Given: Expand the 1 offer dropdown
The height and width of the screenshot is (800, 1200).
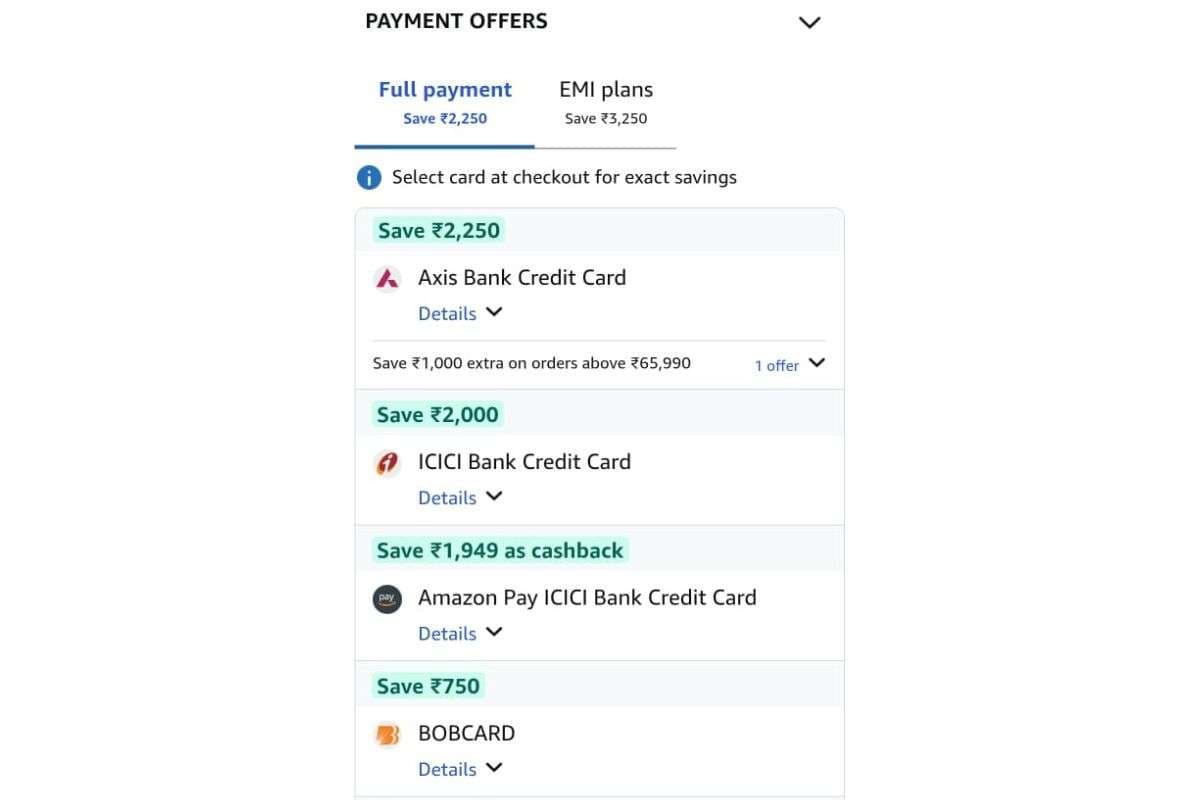Looking at the screenshot, I should (789, 364).
